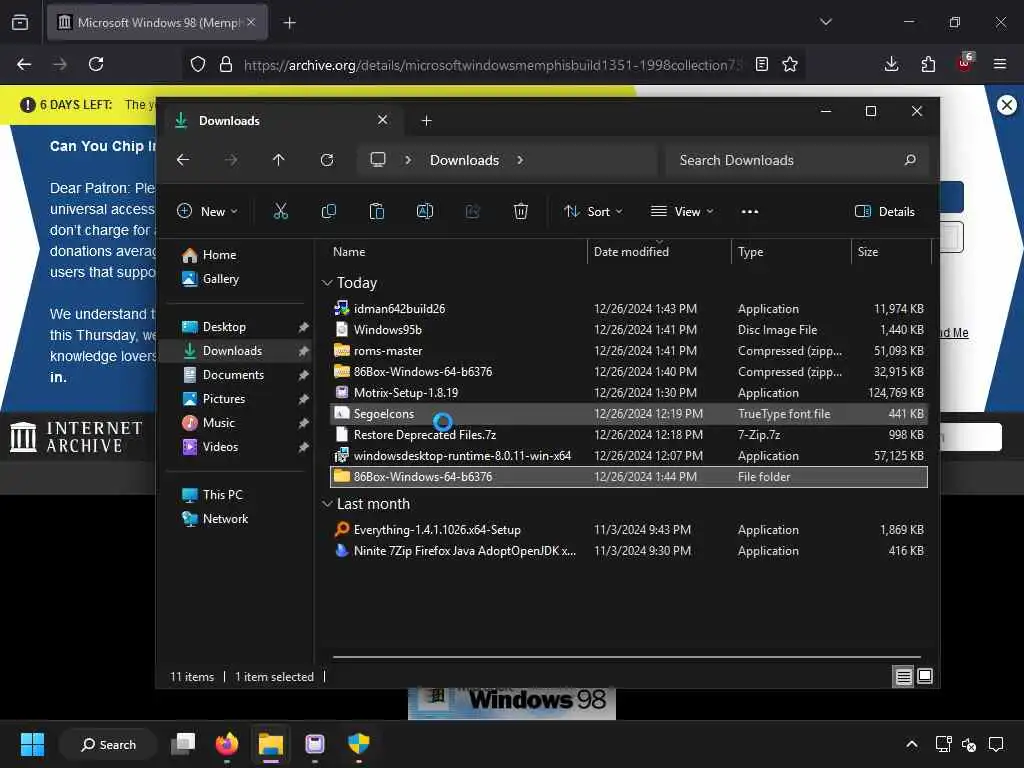
Task: Click the Internet Archive logo link
Action: (x=76, y=437)
